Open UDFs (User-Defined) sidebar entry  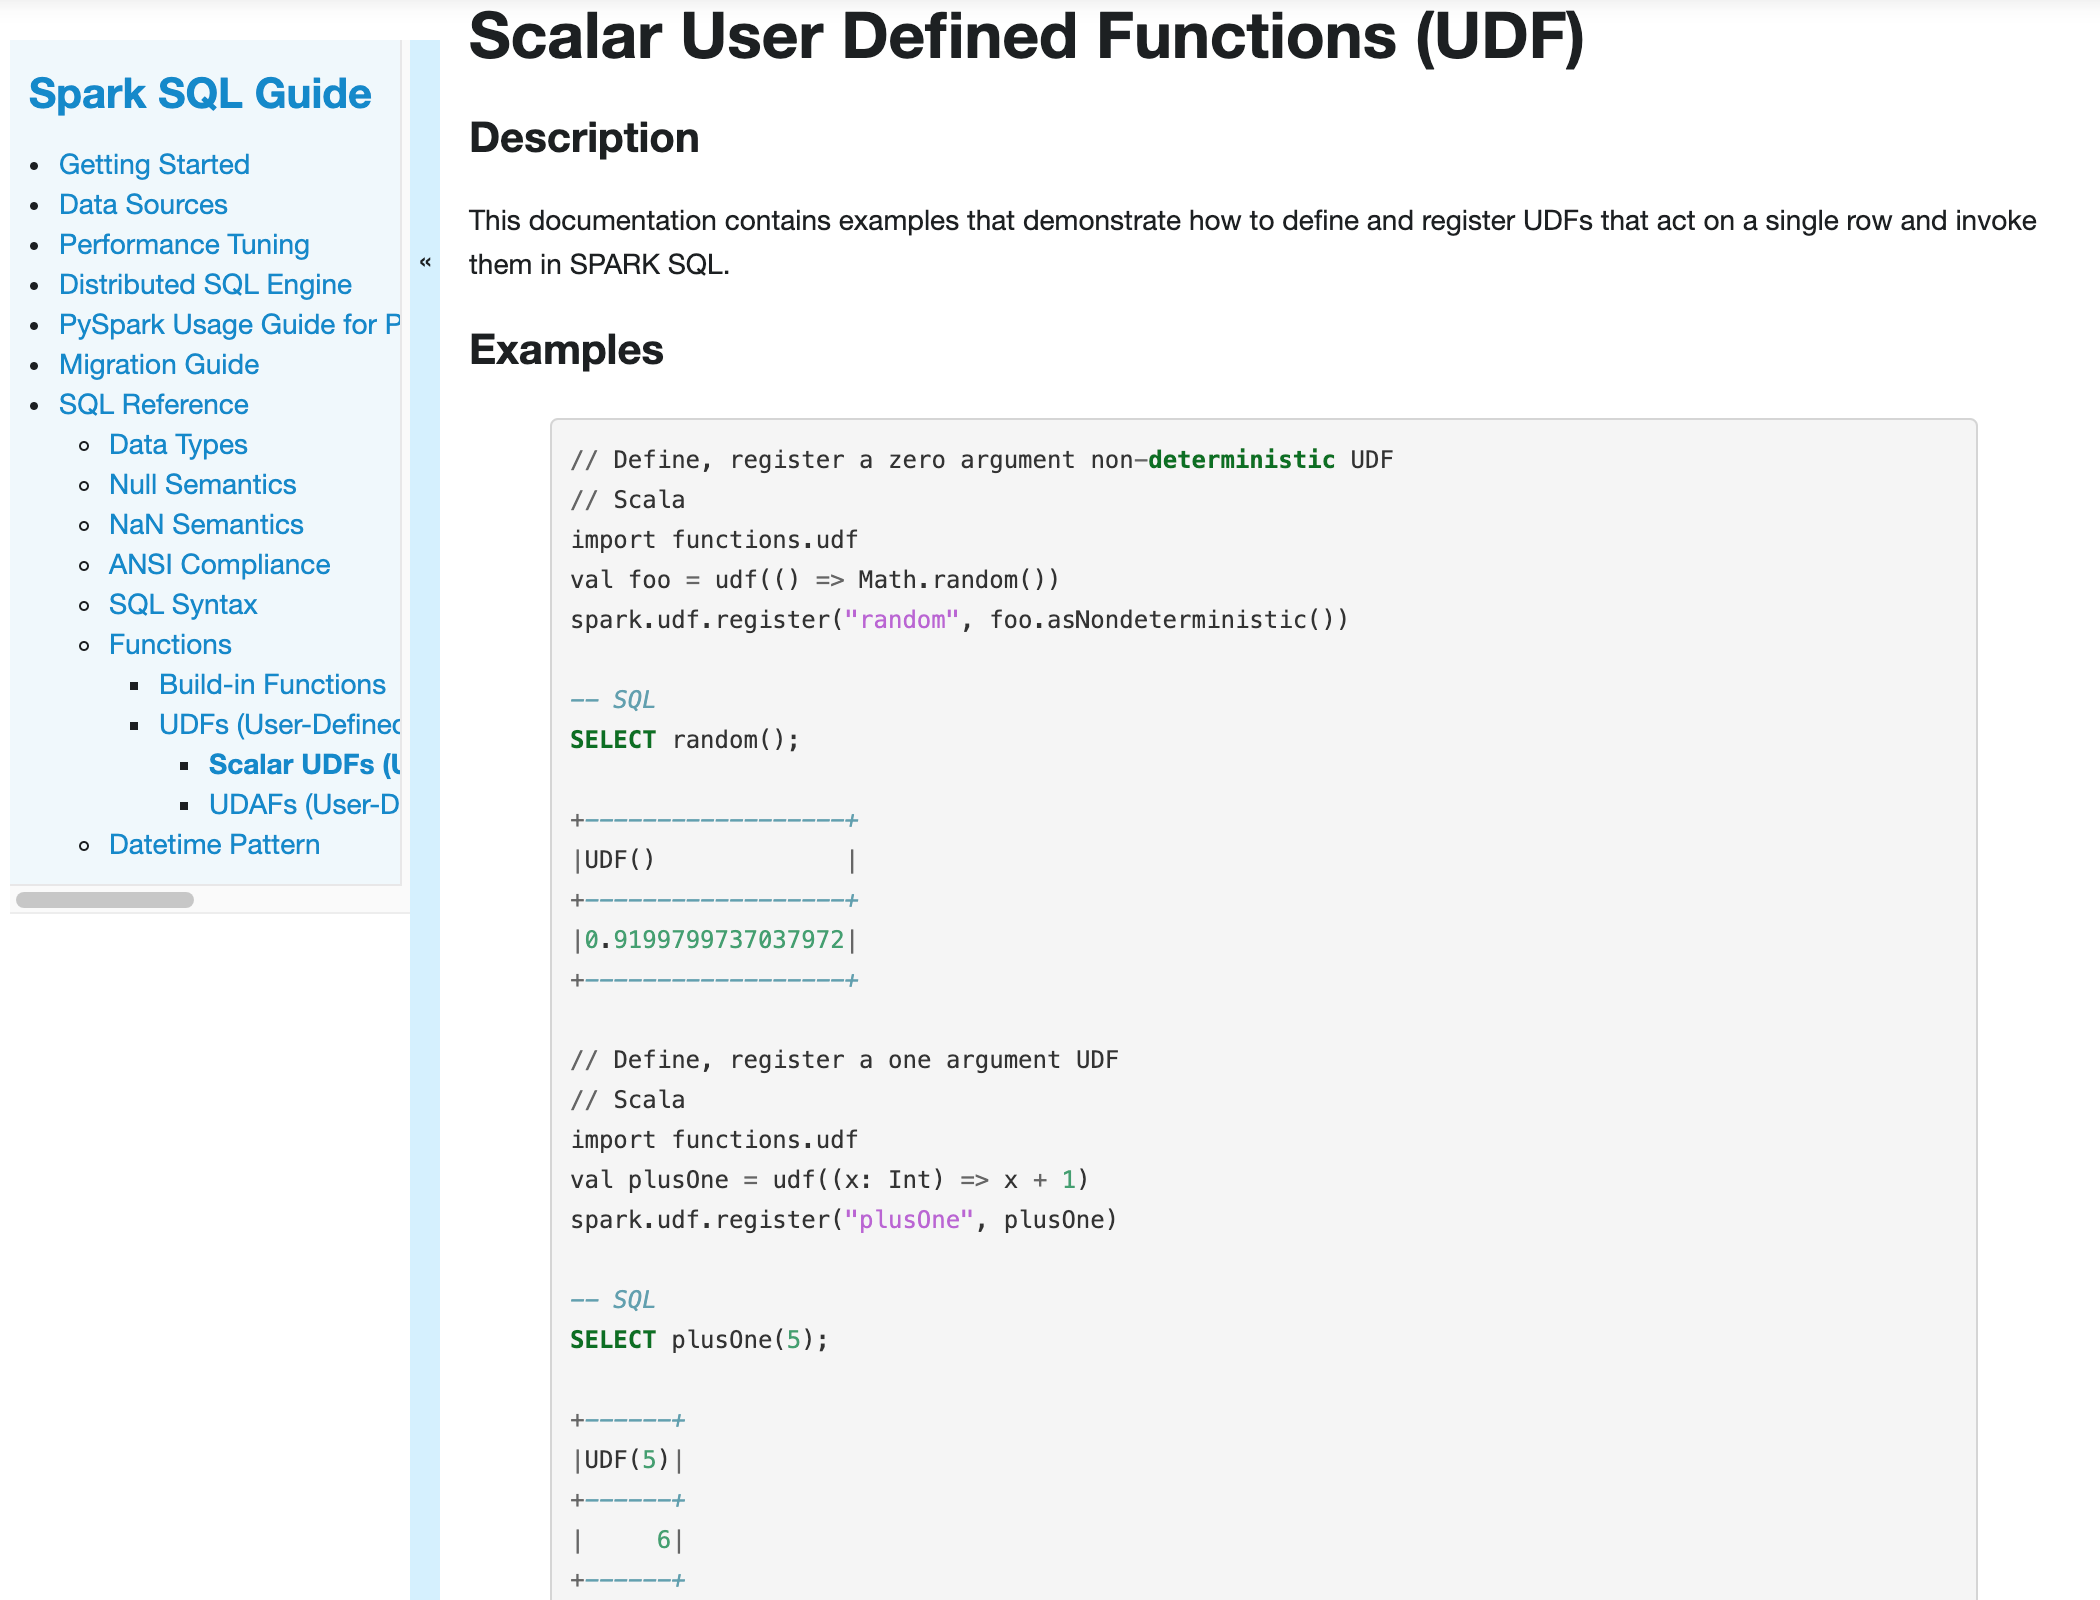pos(278,724)
